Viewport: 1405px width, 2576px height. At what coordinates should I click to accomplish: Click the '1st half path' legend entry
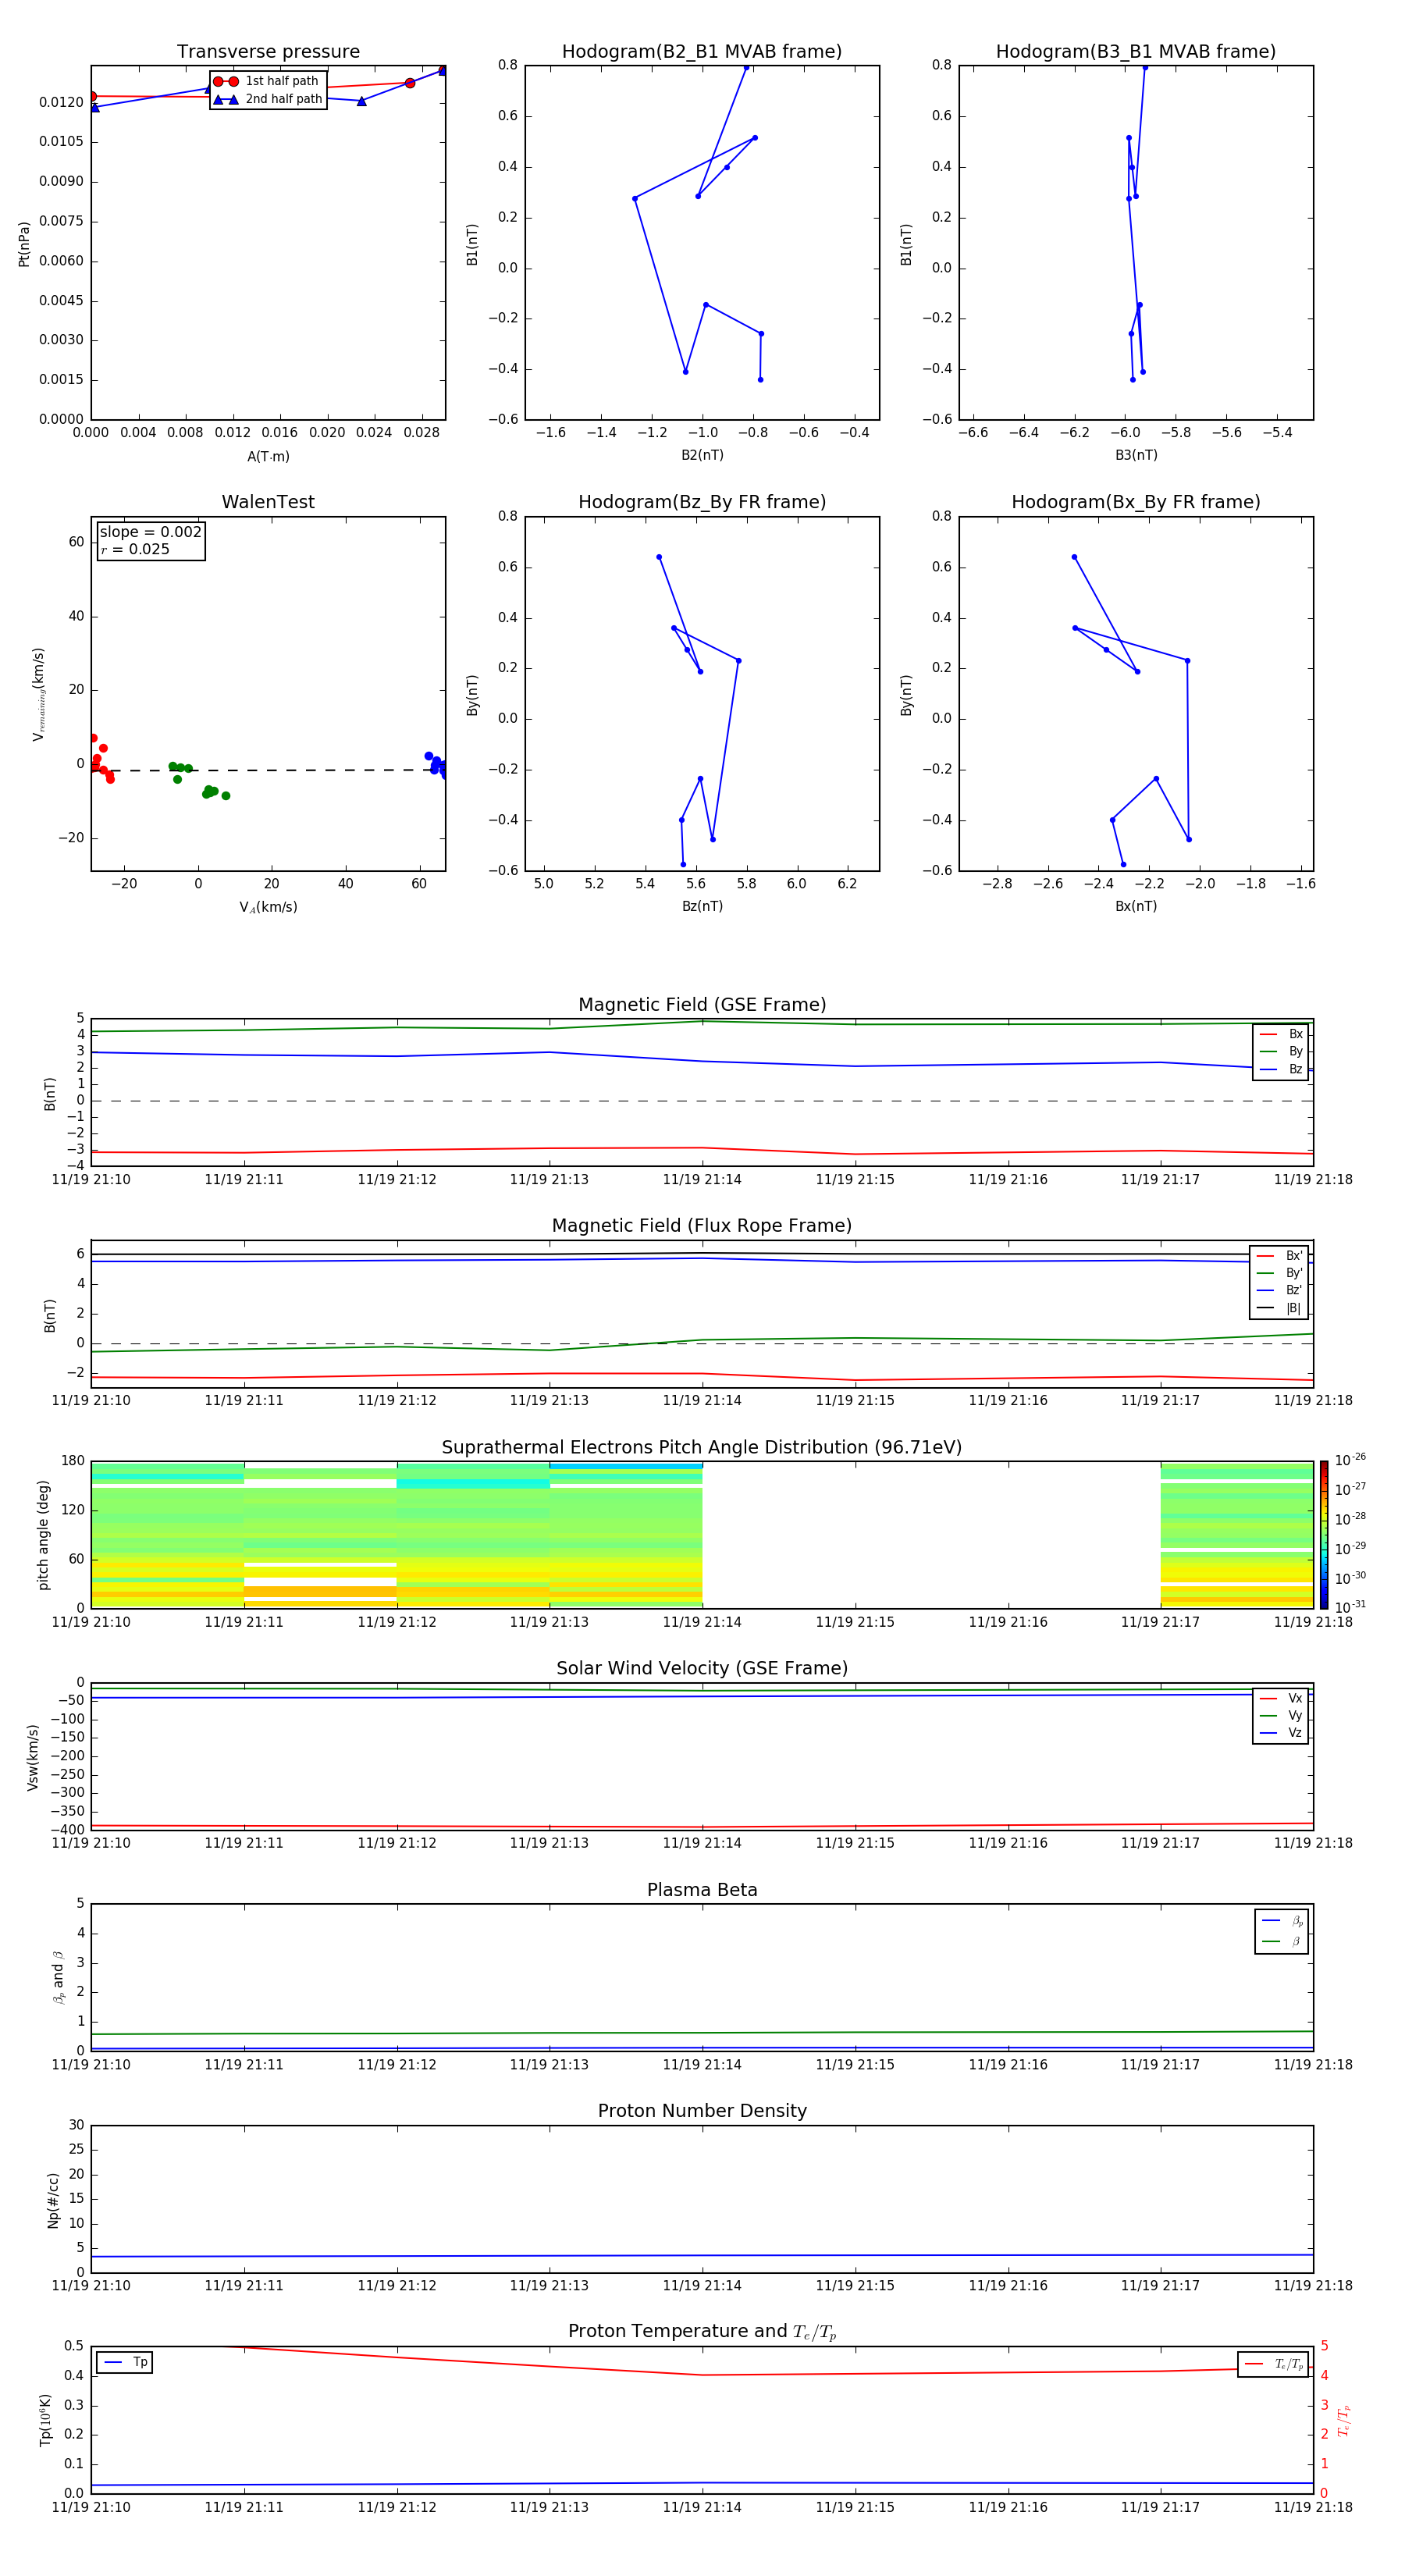tap(266, 81)
